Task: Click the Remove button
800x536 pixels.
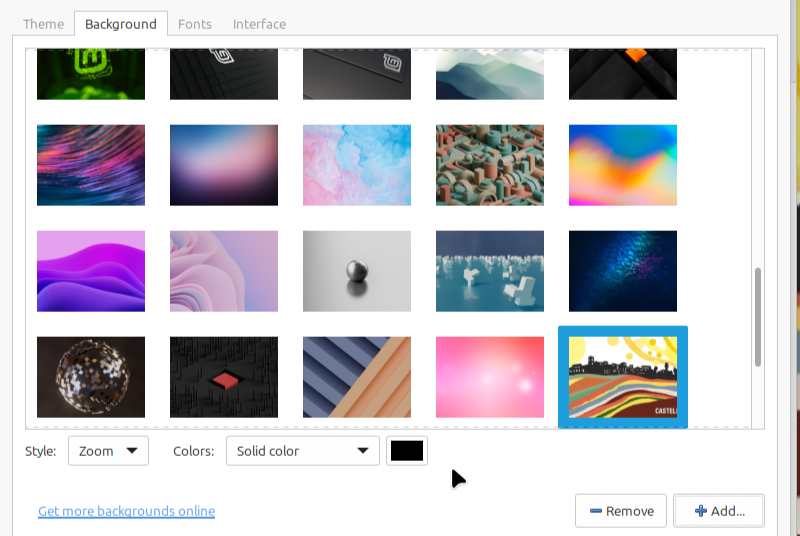Action: (620, 511)
